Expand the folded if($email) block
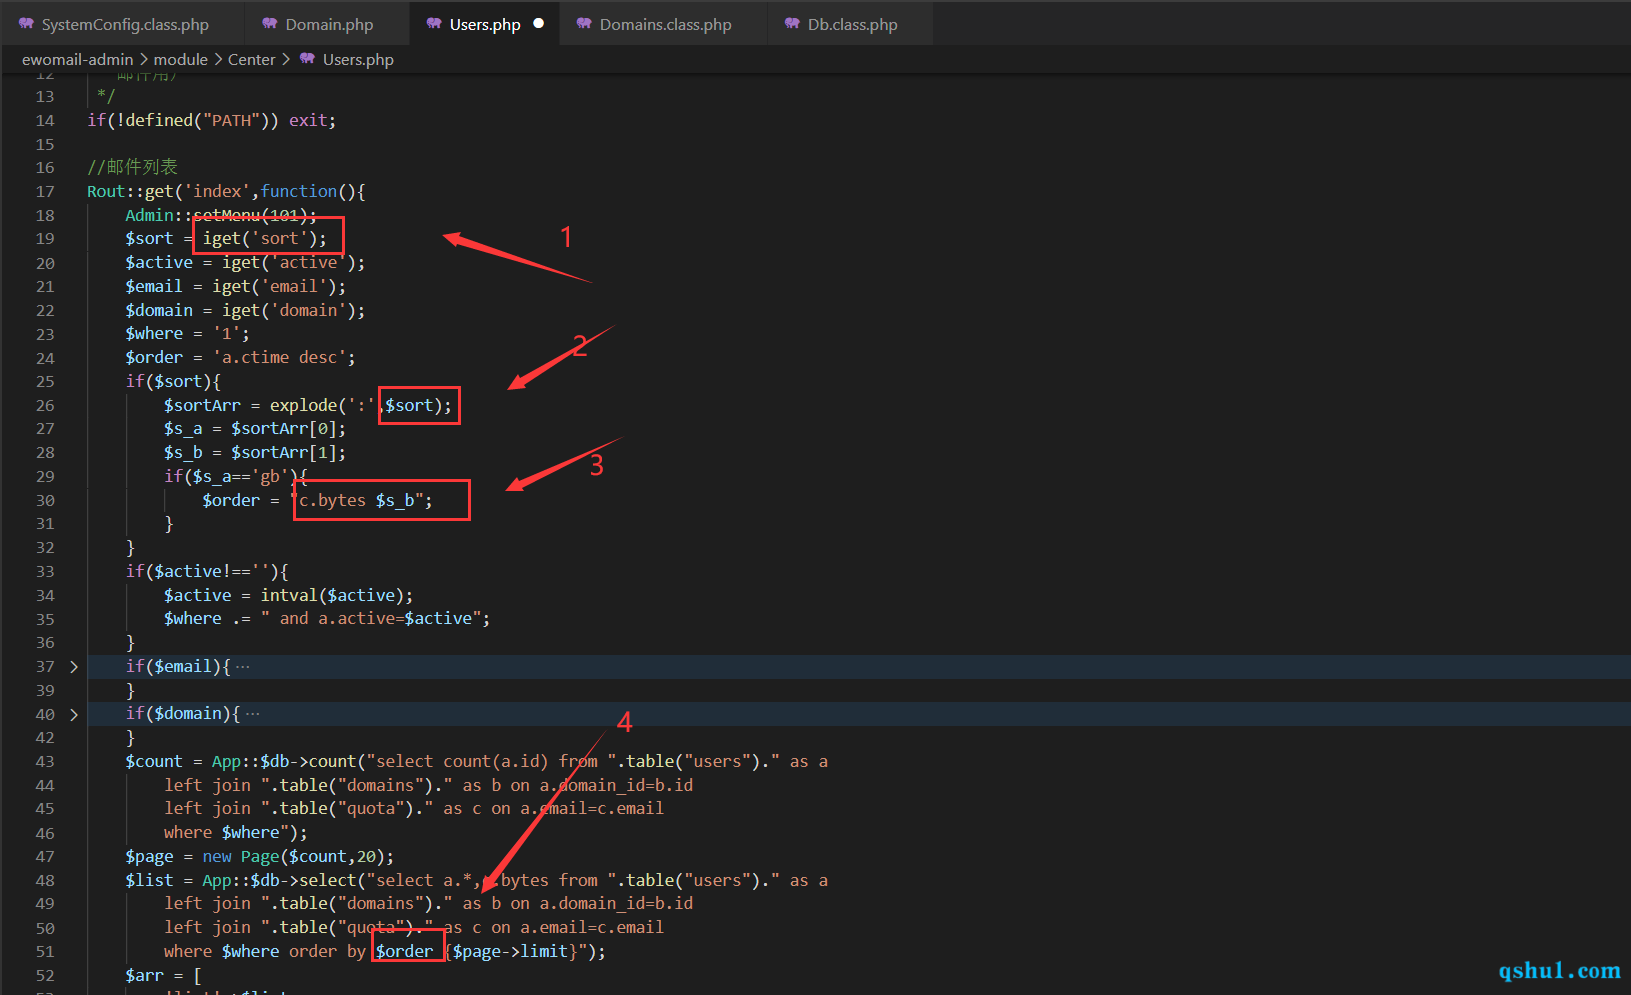The width and height of the screenshot is (1631, 995). [x=74, y=667]
